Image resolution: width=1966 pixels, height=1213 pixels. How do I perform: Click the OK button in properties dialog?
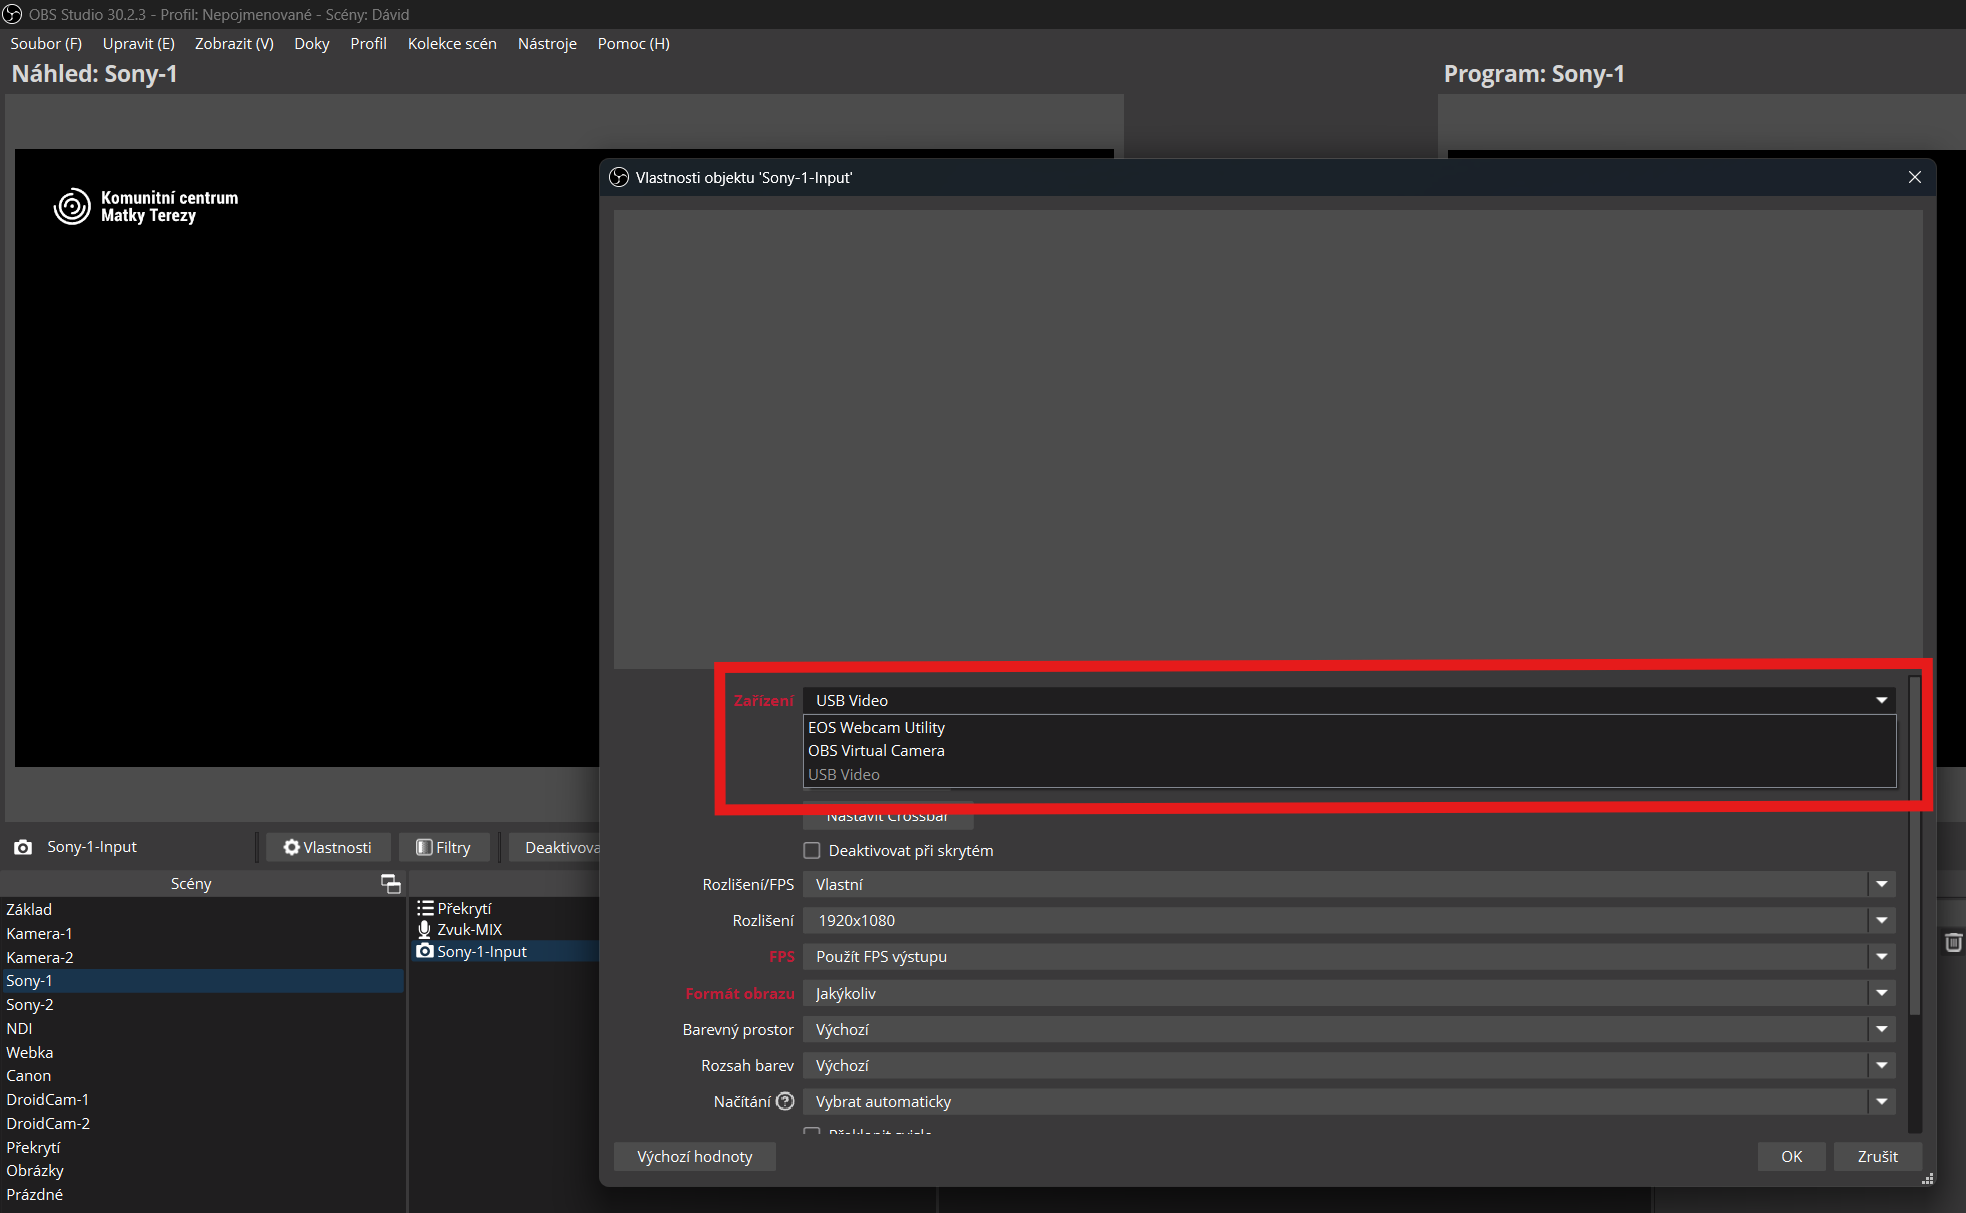(x=1791, y=1156)
